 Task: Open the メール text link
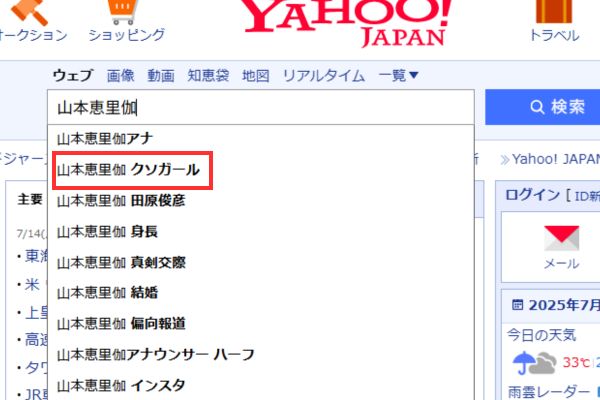[561, 263]
